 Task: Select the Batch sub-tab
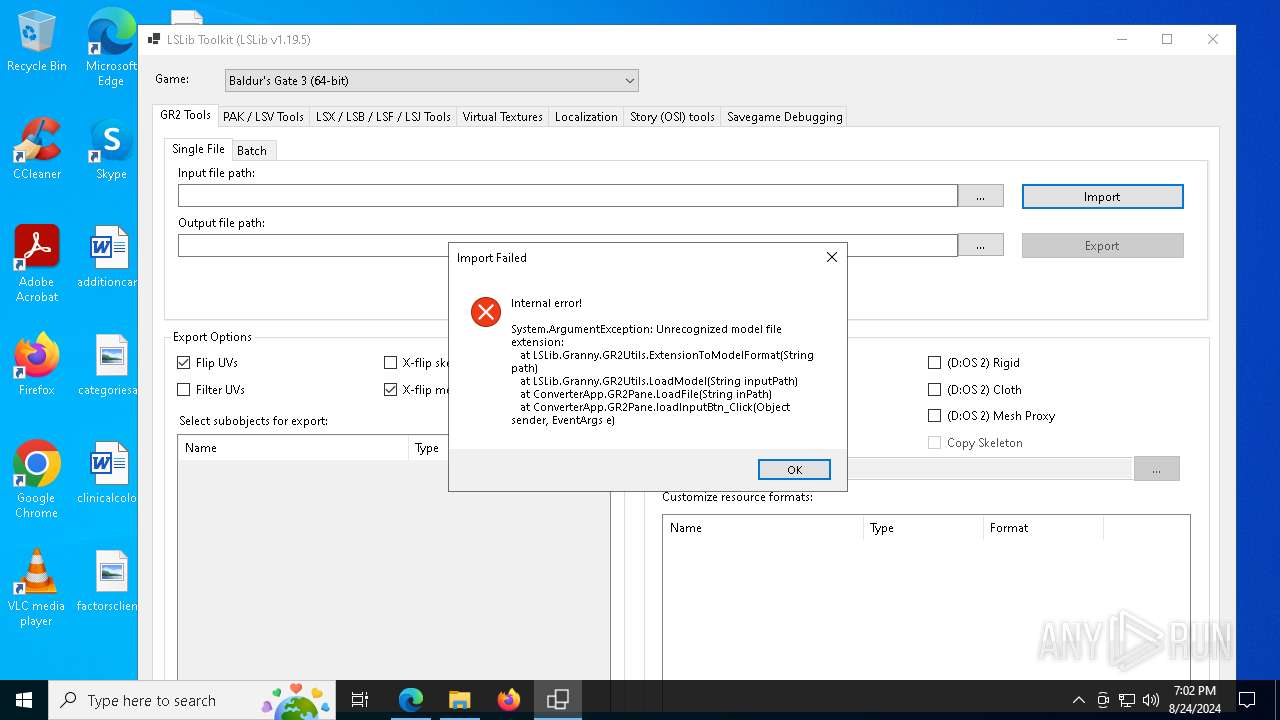[252, 150]
